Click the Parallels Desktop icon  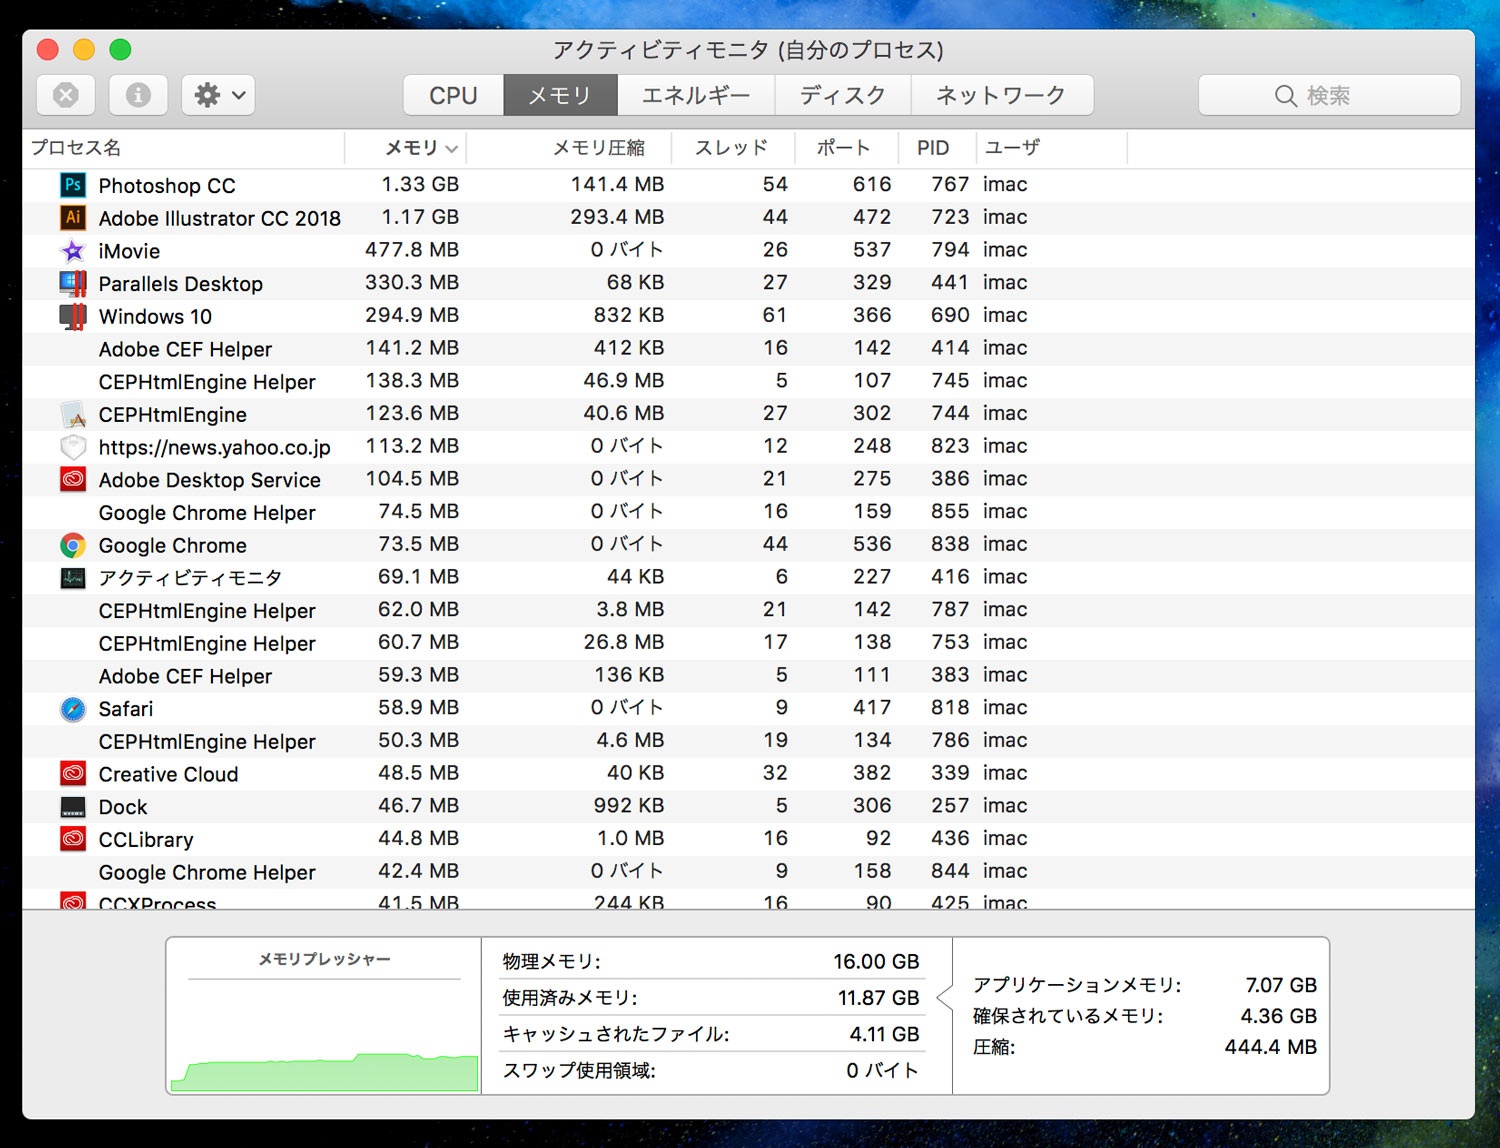point(73,283)
